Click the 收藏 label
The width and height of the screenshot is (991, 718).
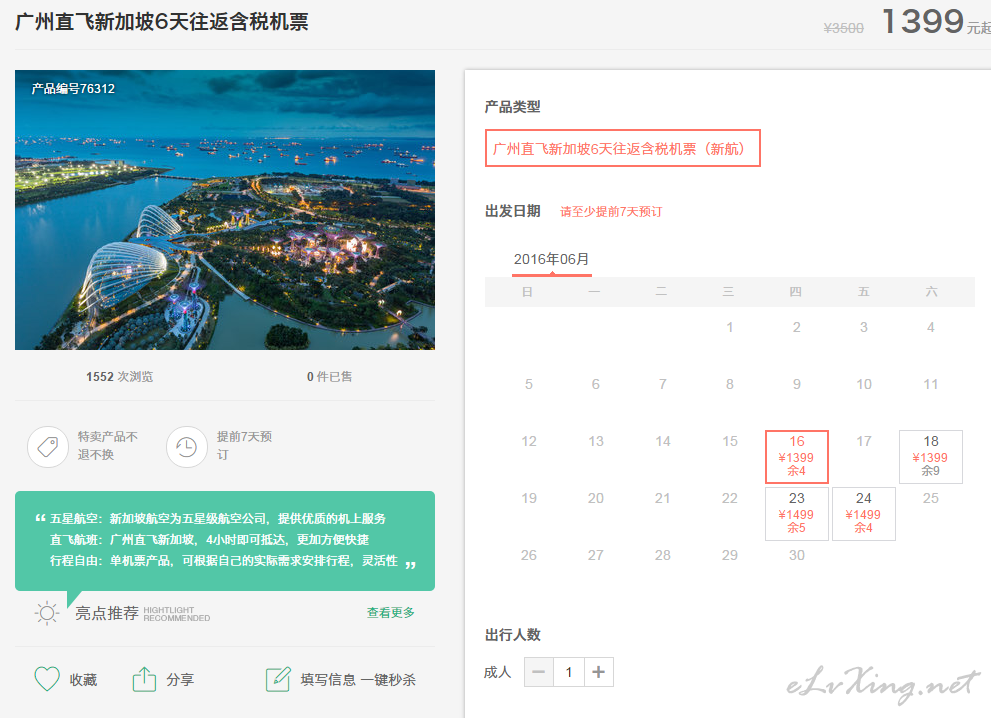pos(83,680)
